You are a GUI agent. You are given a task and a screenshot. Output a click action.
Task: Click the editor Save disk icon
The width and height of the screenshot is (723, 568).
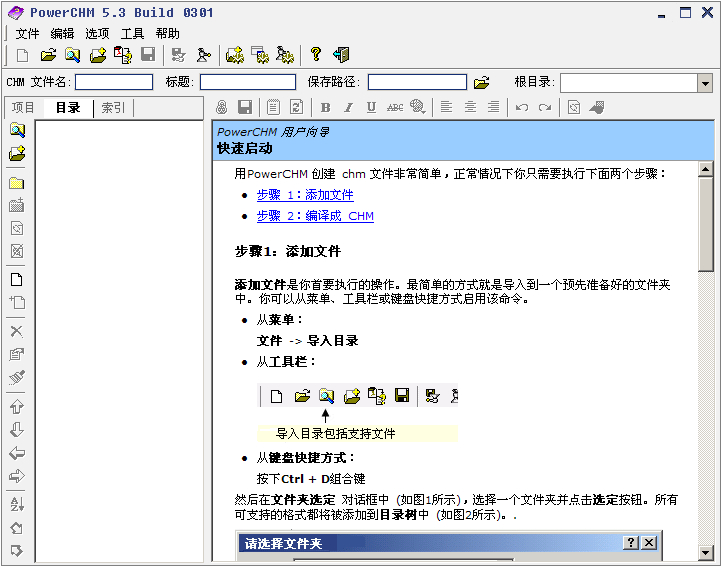tap(245, 107)
